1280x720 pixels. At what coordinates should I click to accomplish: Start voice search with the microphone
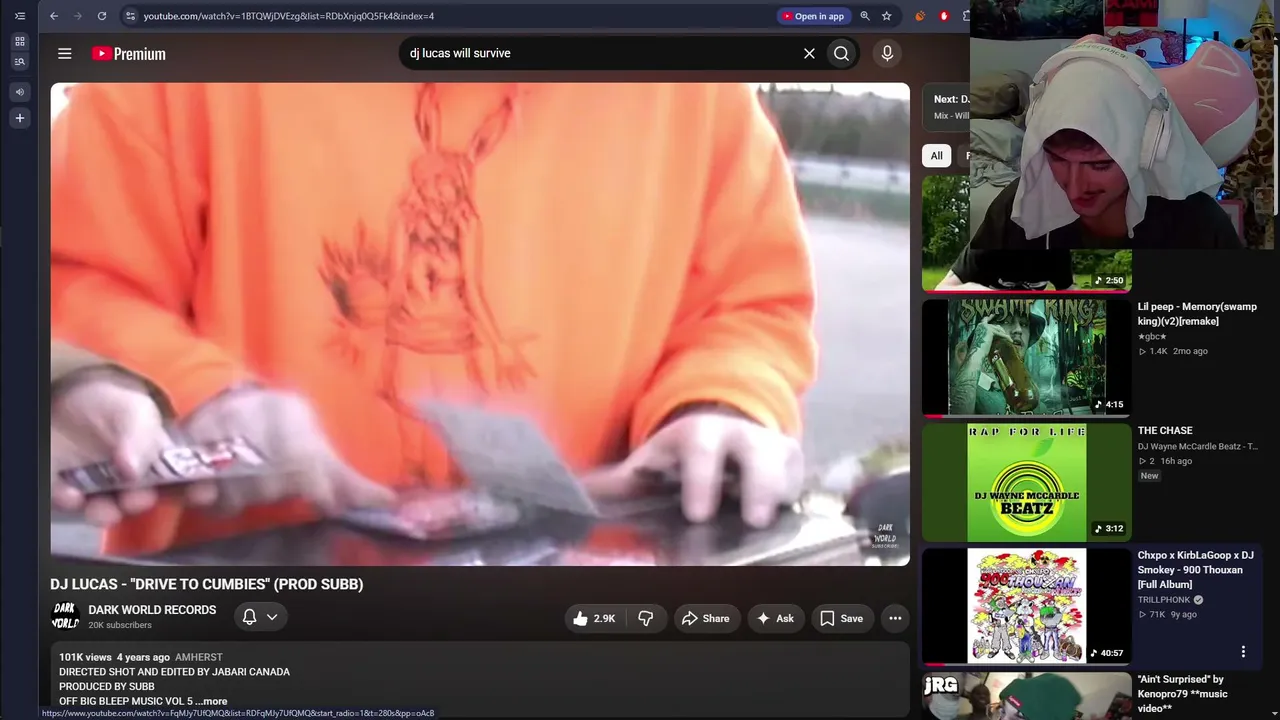tap(887, 54)
